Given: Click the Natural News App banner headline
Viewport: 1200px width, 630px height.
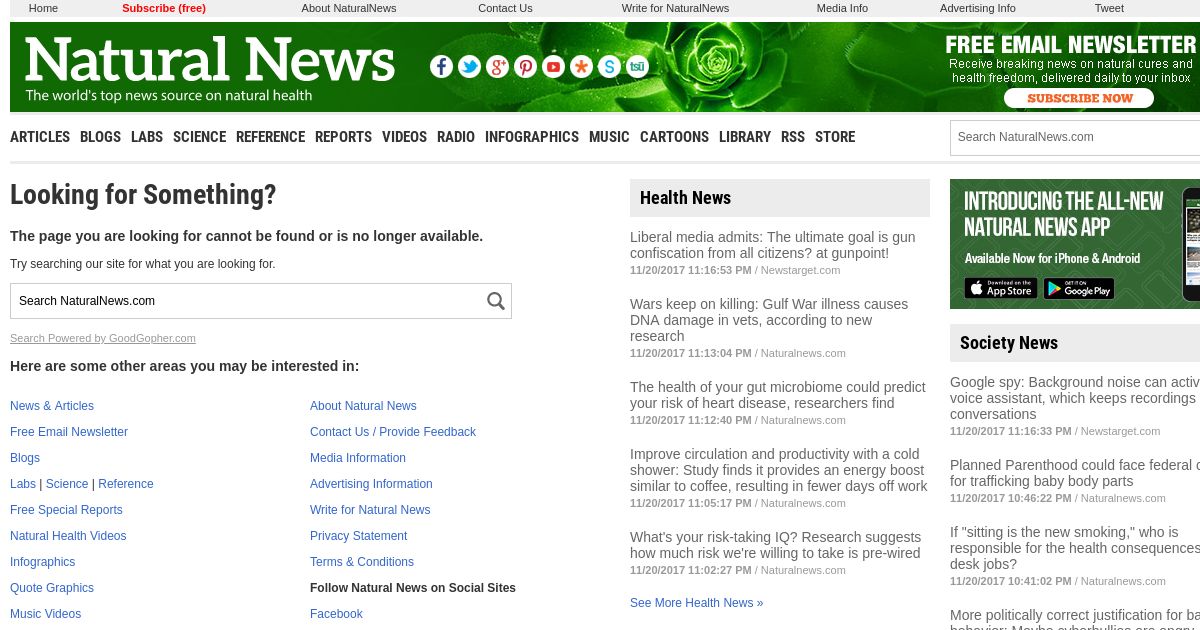Looking at the screenshot, I should click(x=1064, y=214).
